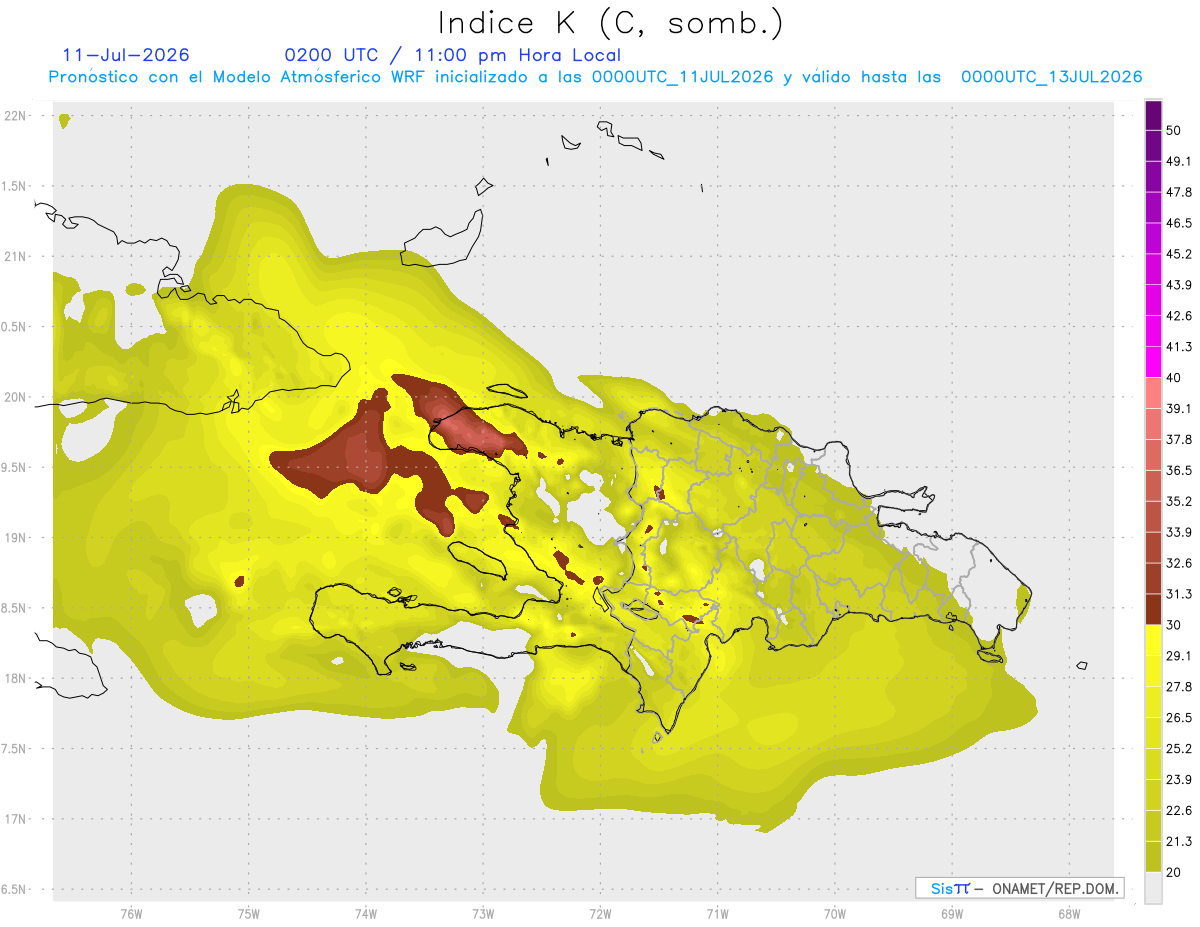Click the legend value "23.9"
Viewport: 1200px width, 927px height.
coord(1179,780)
